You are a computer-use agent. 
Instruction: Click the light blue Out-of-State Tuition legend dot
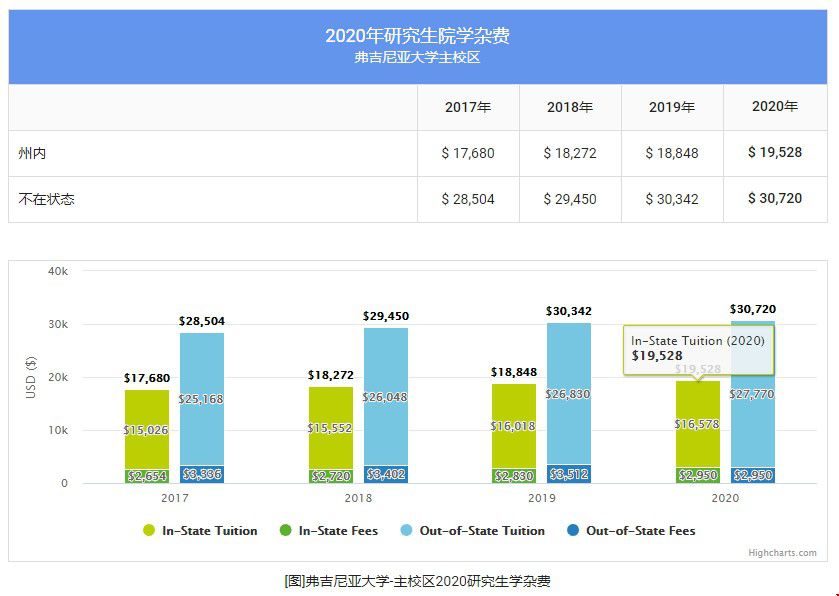pyautogui.click(x=407, y=531)
